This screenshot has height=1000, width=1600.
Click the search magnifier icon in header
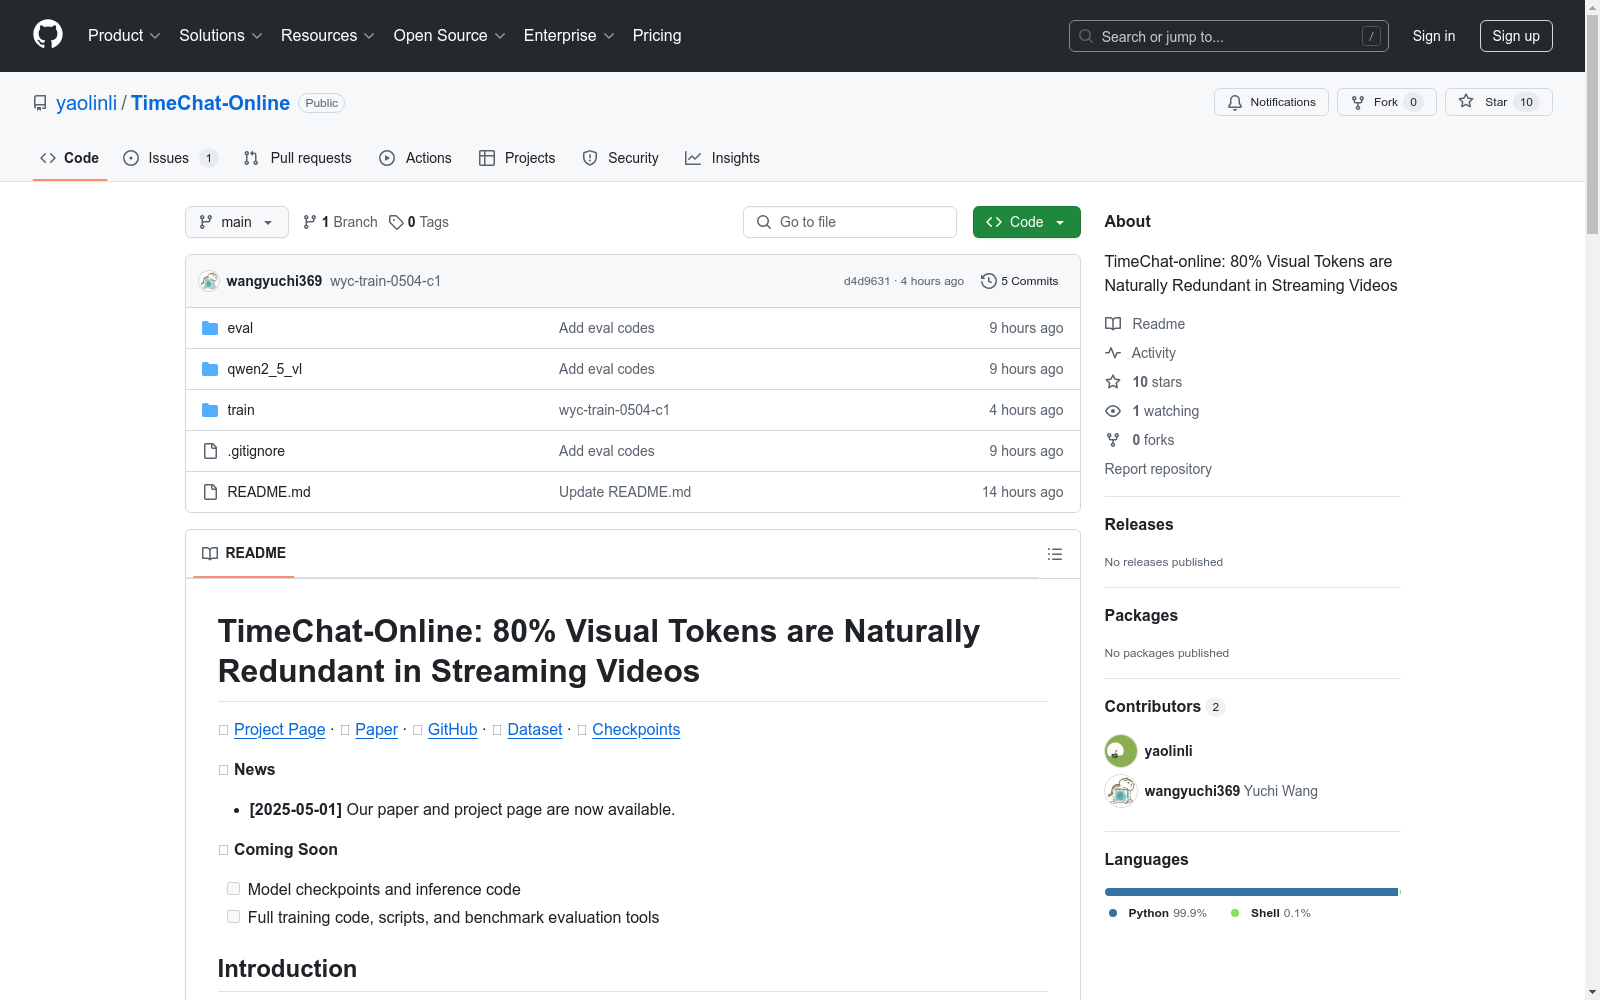click(1086, 36)
